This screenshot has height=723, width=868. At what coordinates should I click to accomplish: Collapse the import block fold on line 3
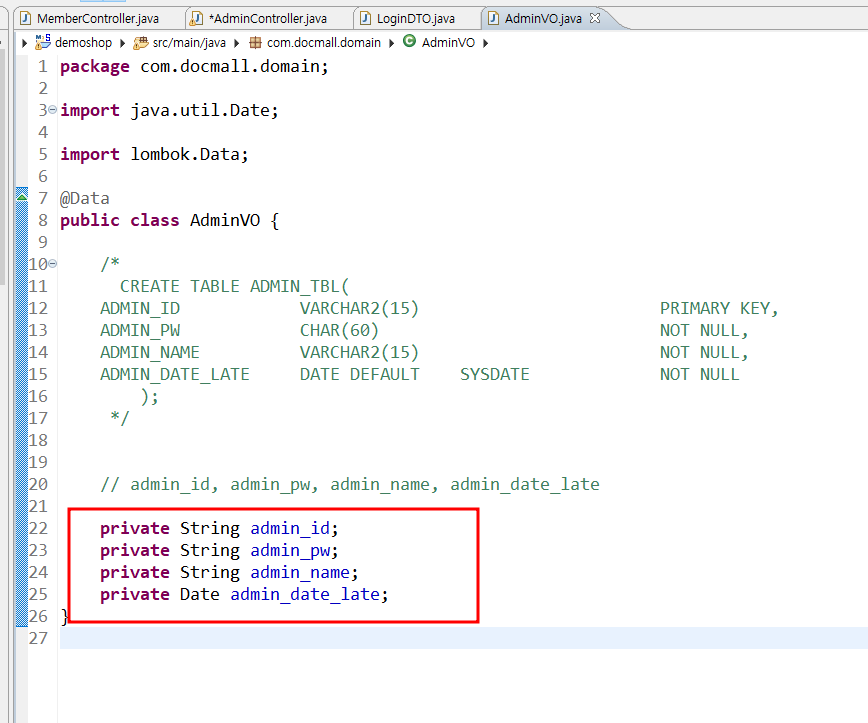tap(52, 110)
